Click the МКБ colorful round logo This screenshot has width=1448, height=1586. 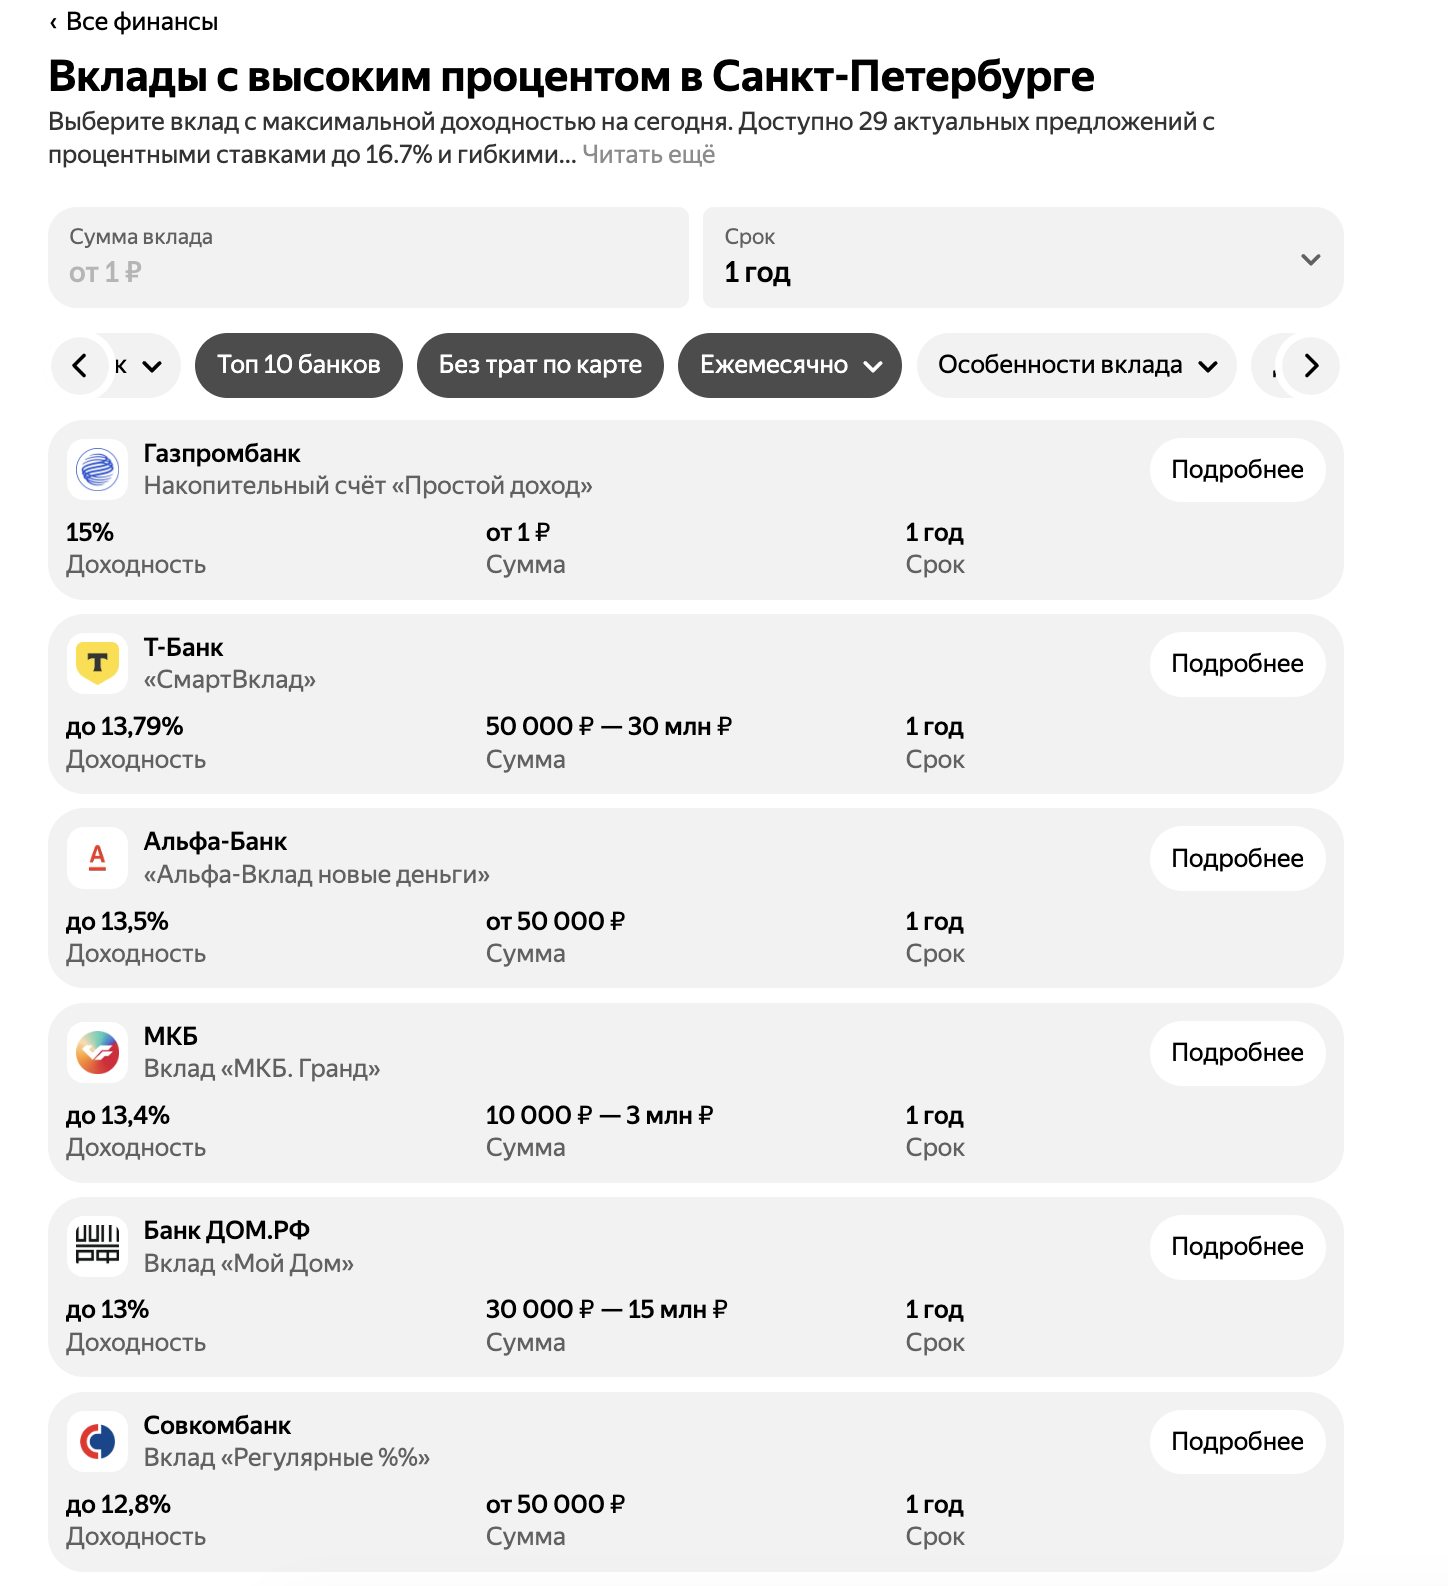[97, 1052]
